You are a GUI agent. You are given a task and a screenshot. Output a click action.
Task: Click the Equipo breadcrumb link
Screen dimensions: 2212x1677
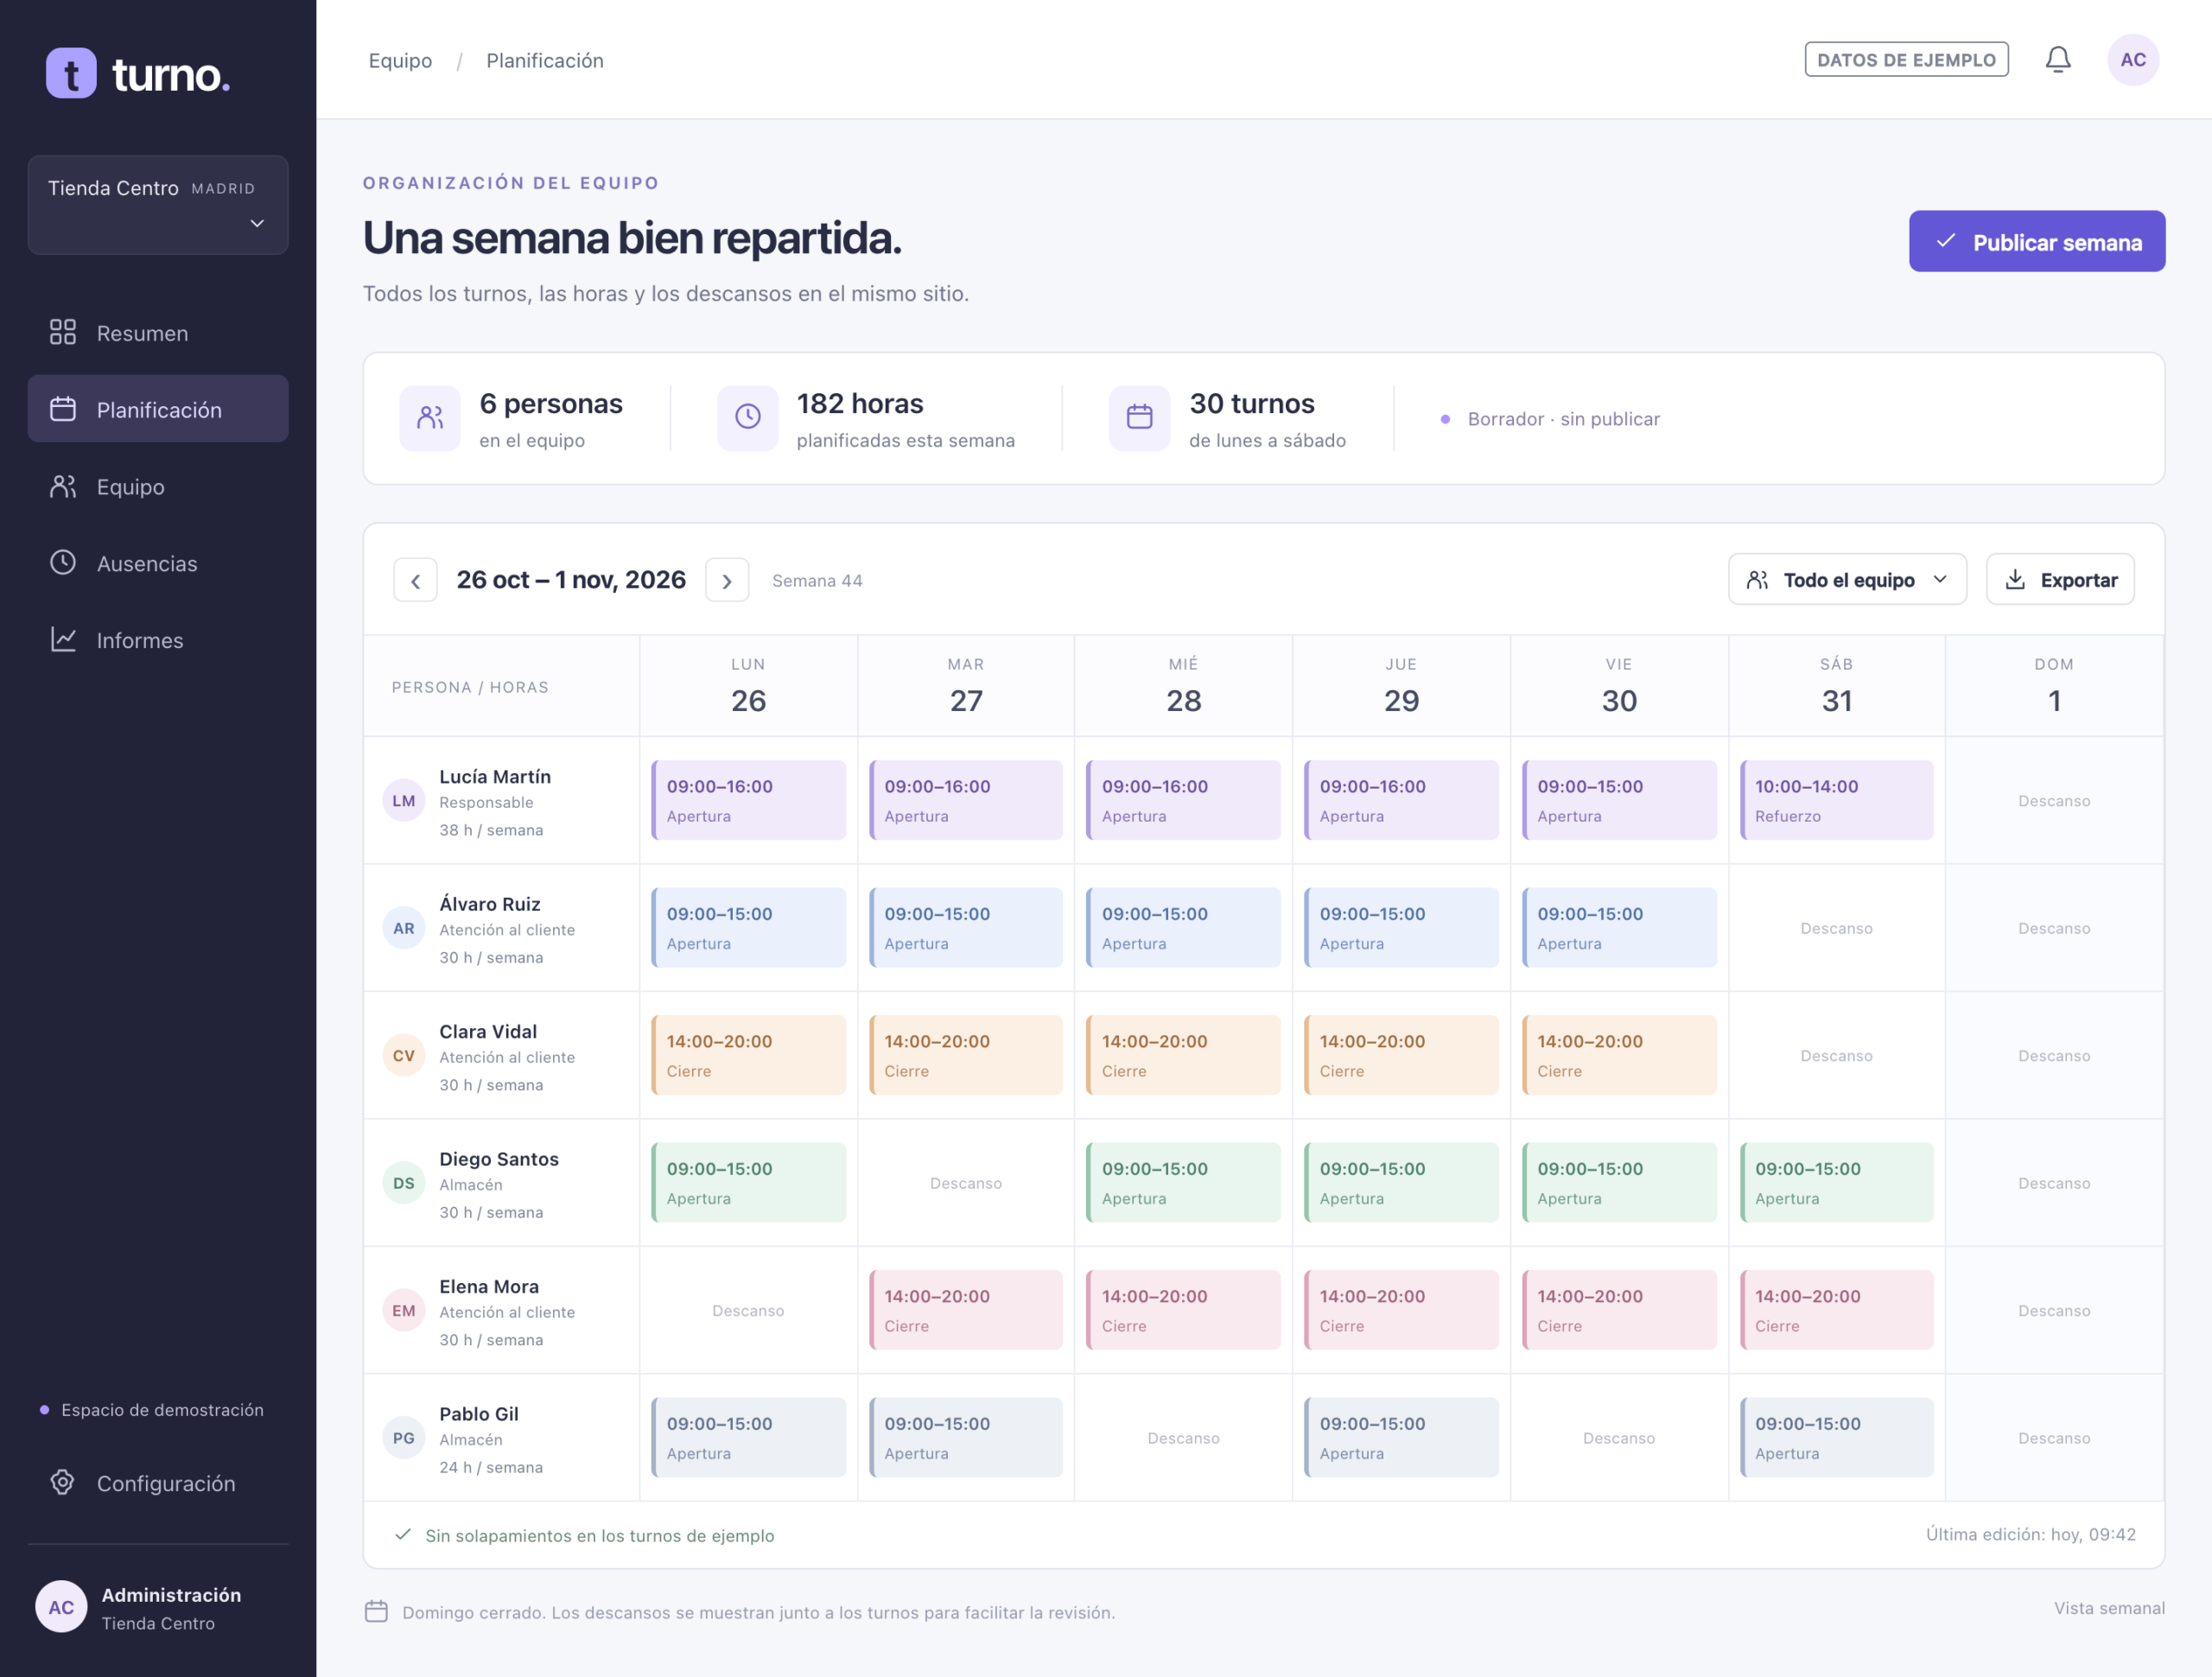point(400,60)
